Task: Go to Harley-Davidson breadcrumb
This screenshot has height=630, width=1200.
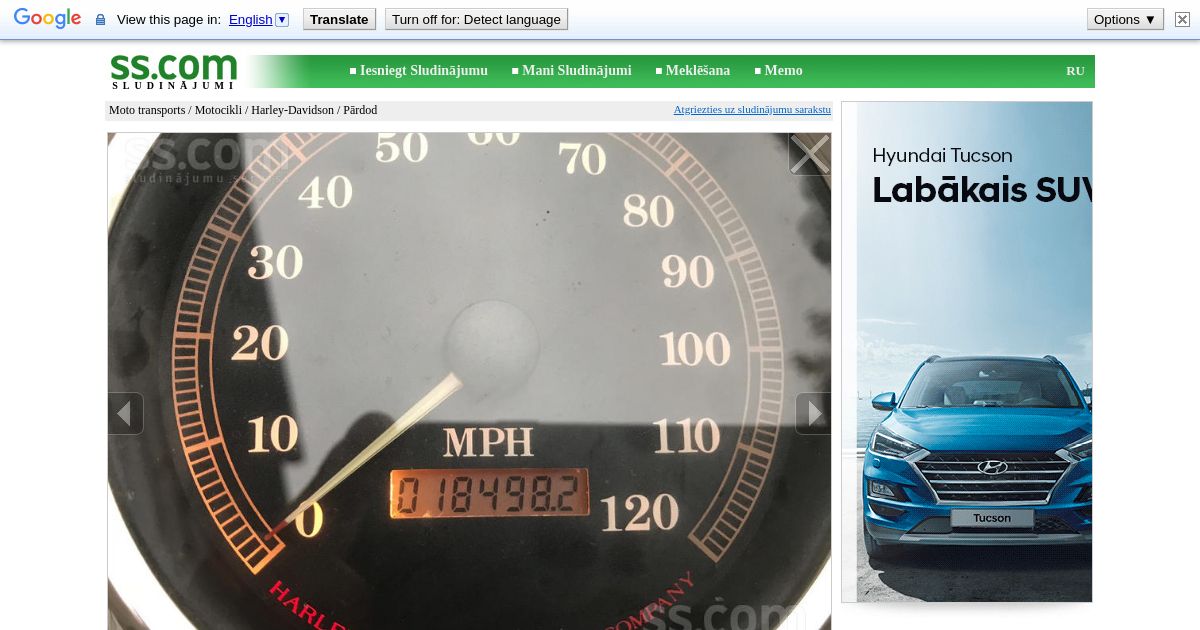Action: coord(292,110)
